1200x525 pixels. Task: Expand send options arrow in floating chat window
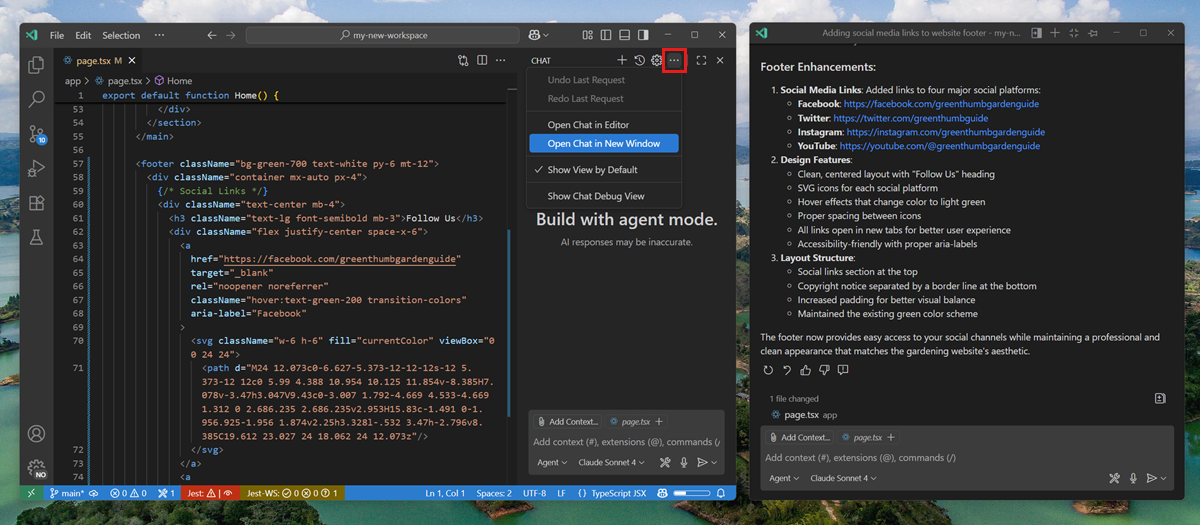(x=1164, y=478)
